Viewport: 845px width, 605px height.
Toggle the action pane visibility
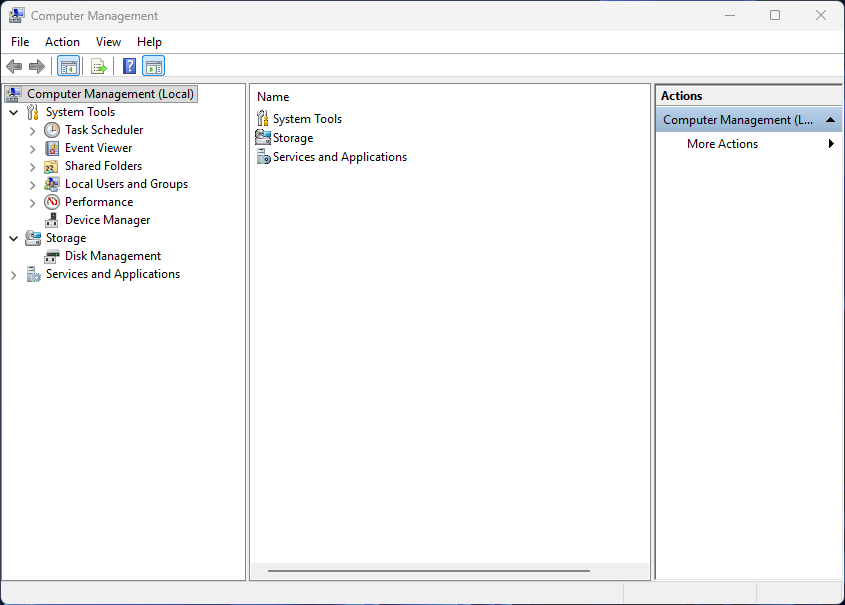click(x=153, y=65)
